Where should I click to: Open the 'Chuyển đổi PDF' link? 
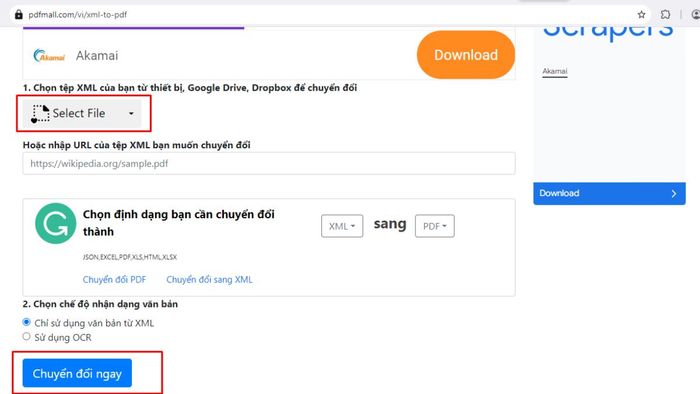114,280
